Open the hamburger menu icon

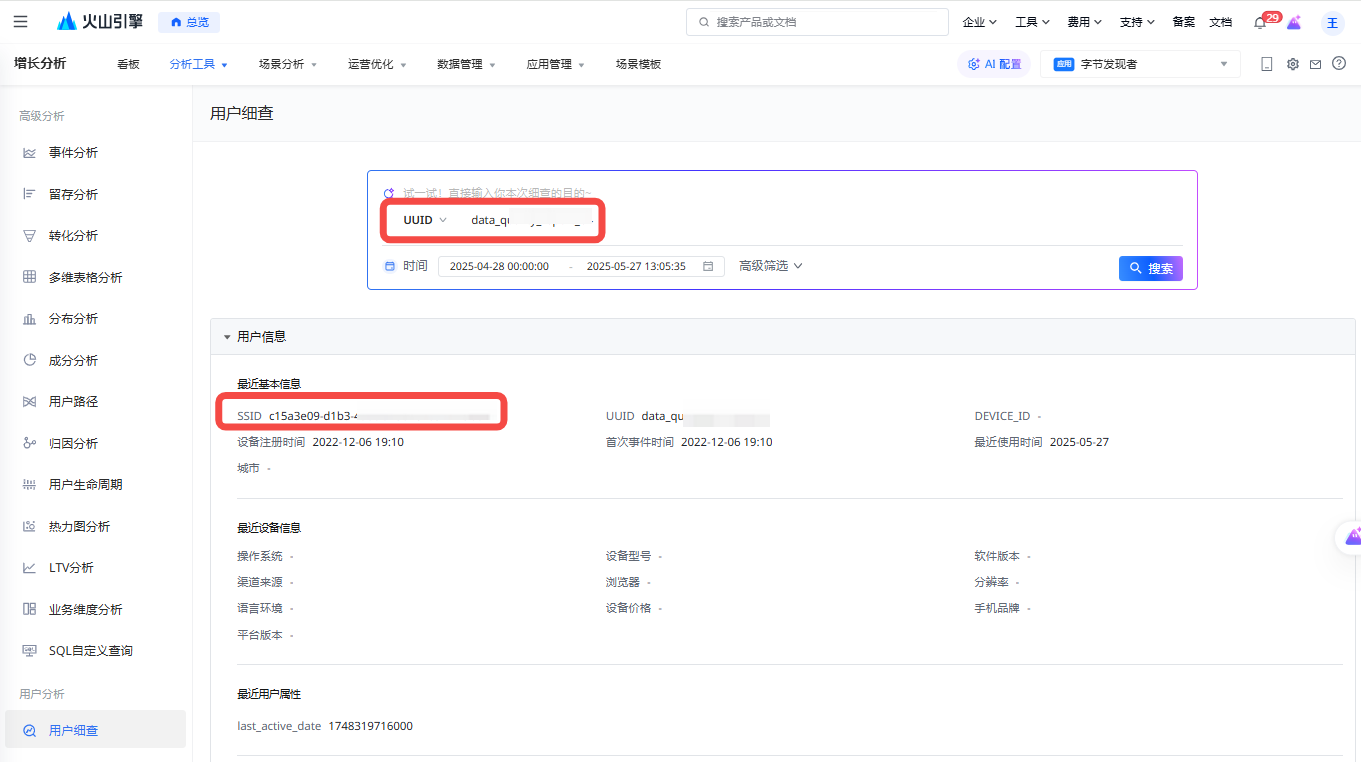coord(20,22)
